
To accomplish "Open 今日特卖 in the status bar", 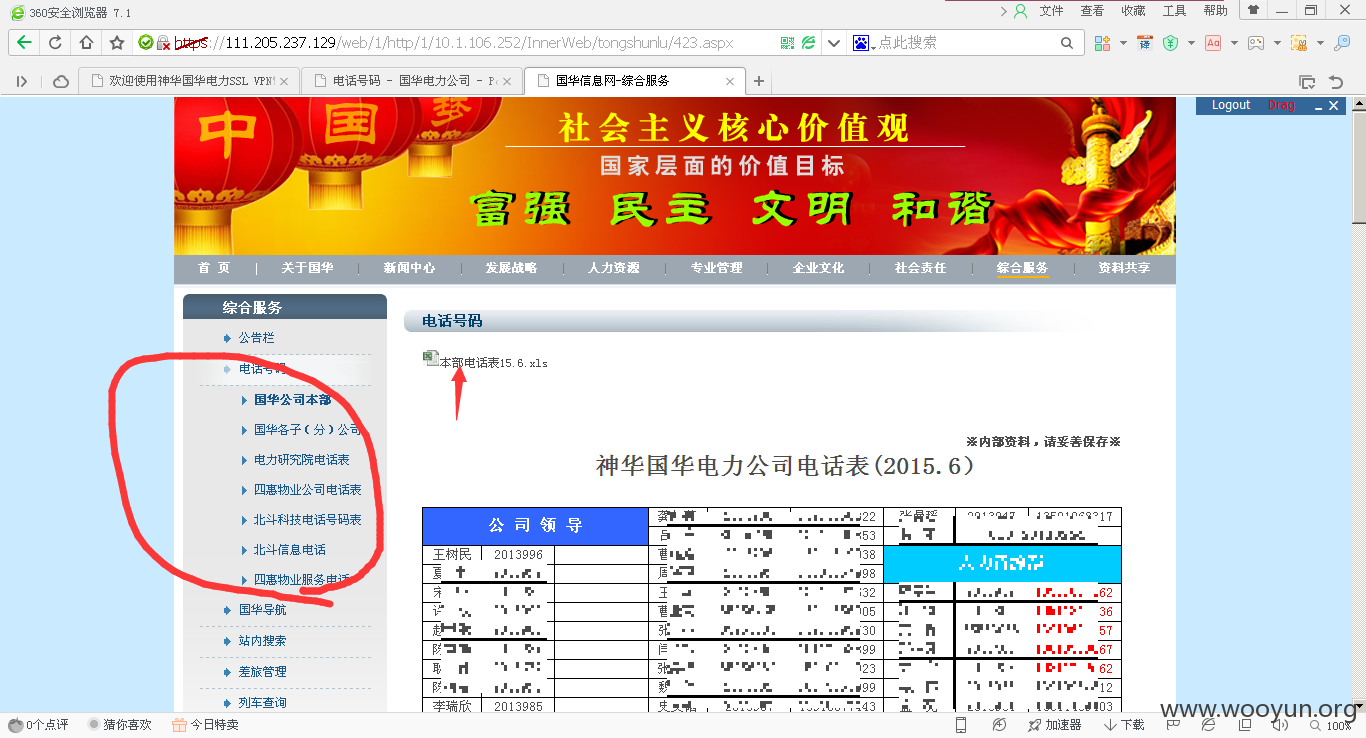I will [205, 725].
